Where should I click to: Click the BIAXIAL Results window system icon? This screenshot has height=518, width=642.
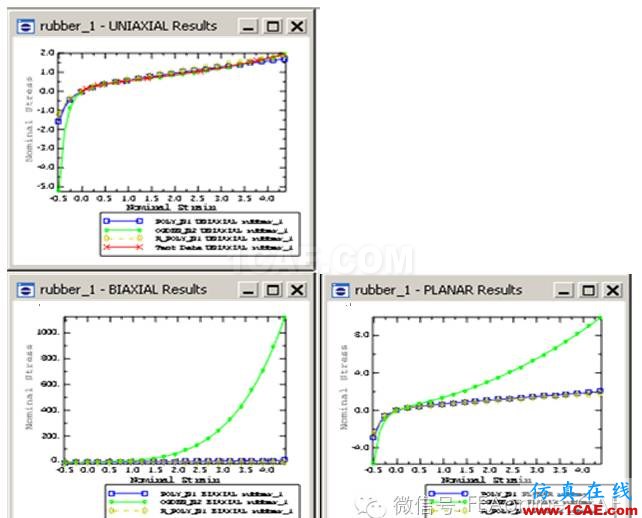(x=25, y=290)
